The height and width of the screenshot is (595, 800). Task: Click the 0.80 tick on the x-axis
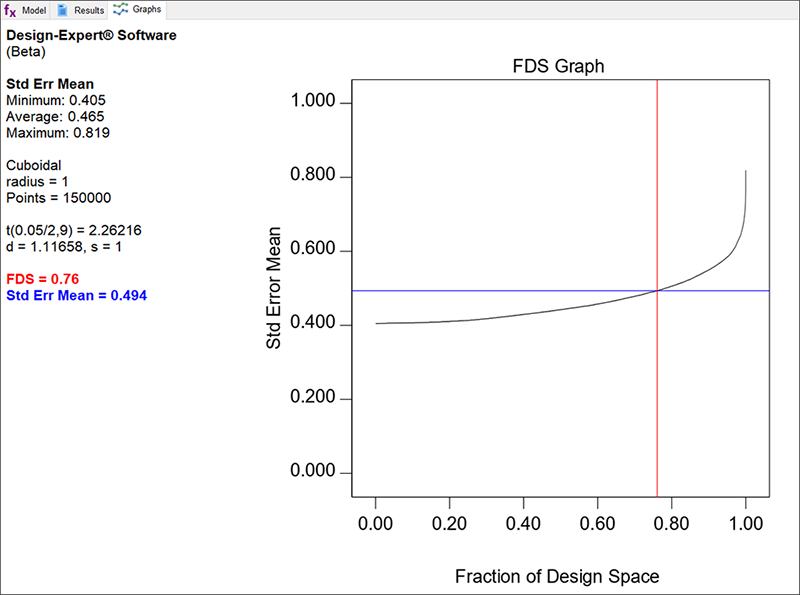(x=671, y=524)
